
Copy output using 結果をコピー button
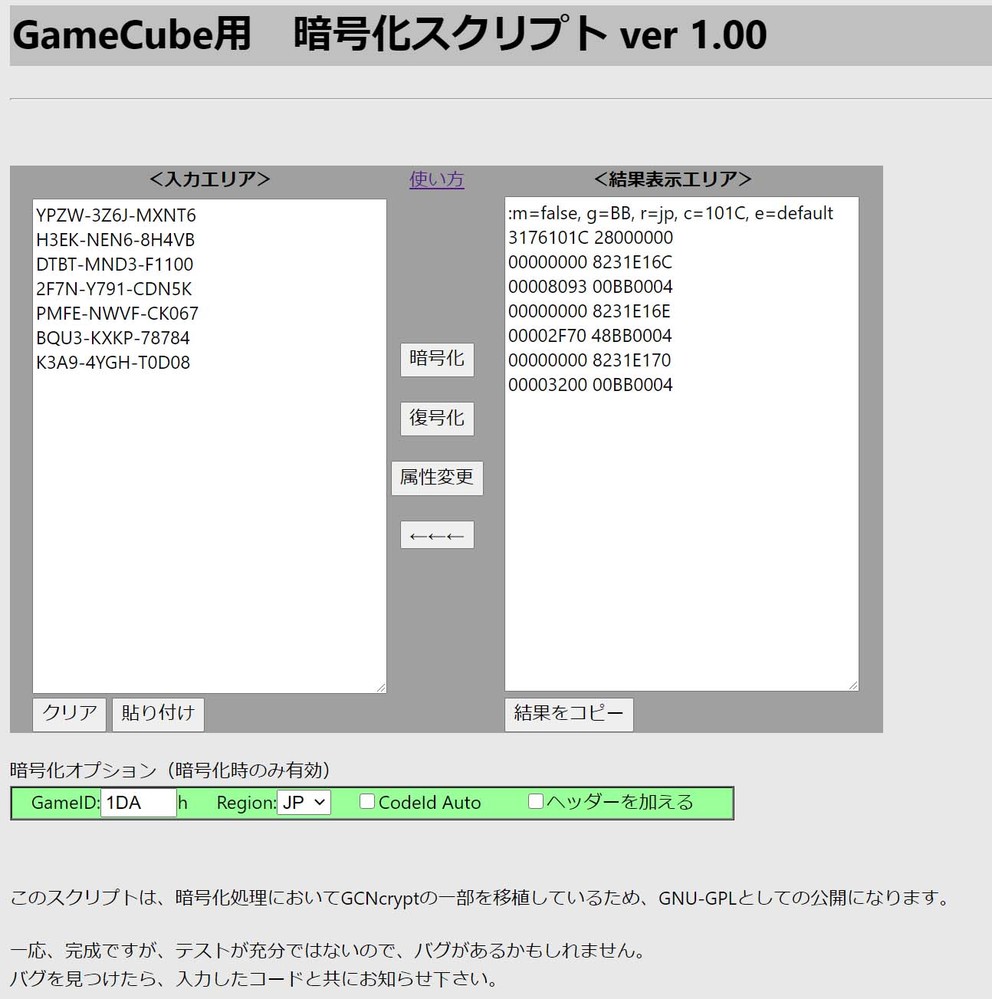(568, 714)
